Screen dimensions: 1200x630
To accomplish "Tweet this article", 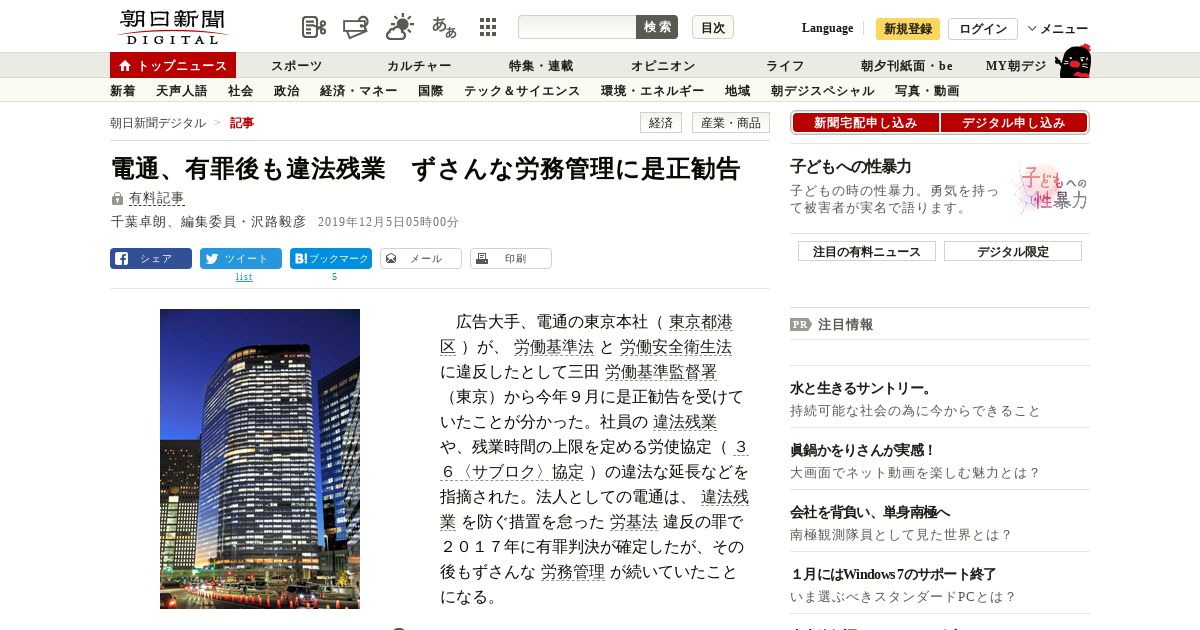I will pos(241,259).
